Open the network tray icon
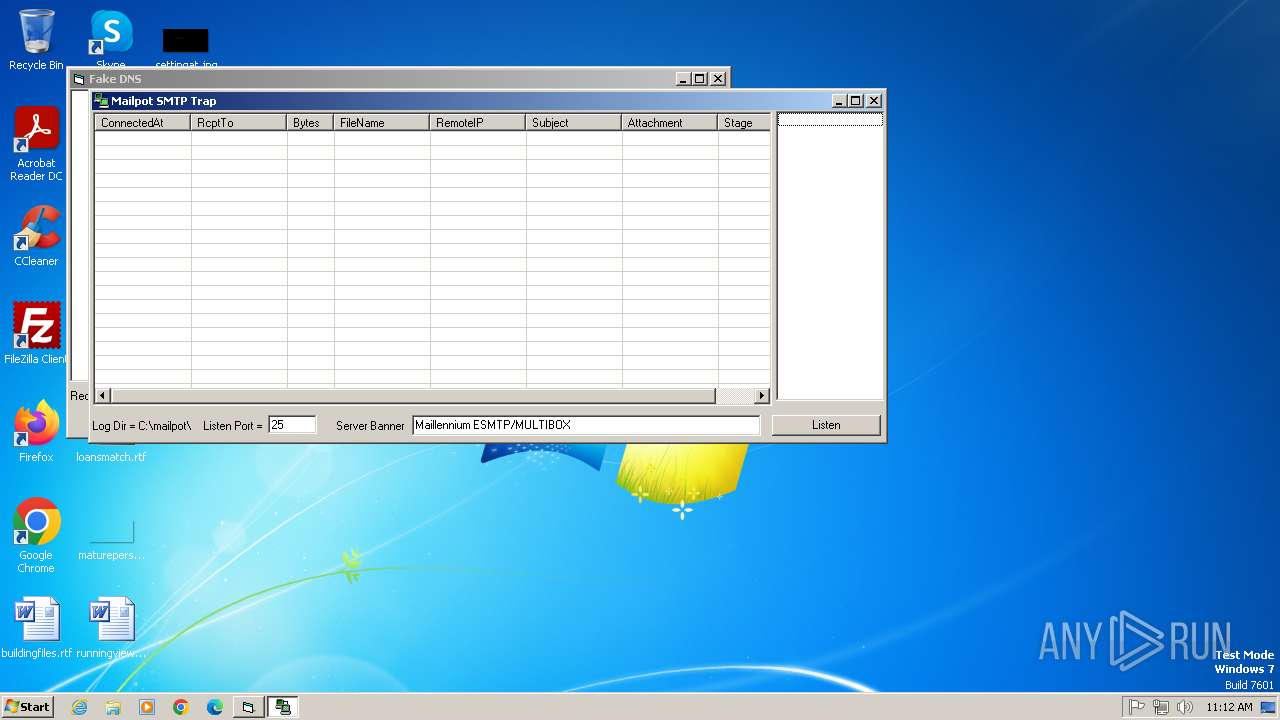This screenshot has height=720, width=1280. coord(1161,707)
